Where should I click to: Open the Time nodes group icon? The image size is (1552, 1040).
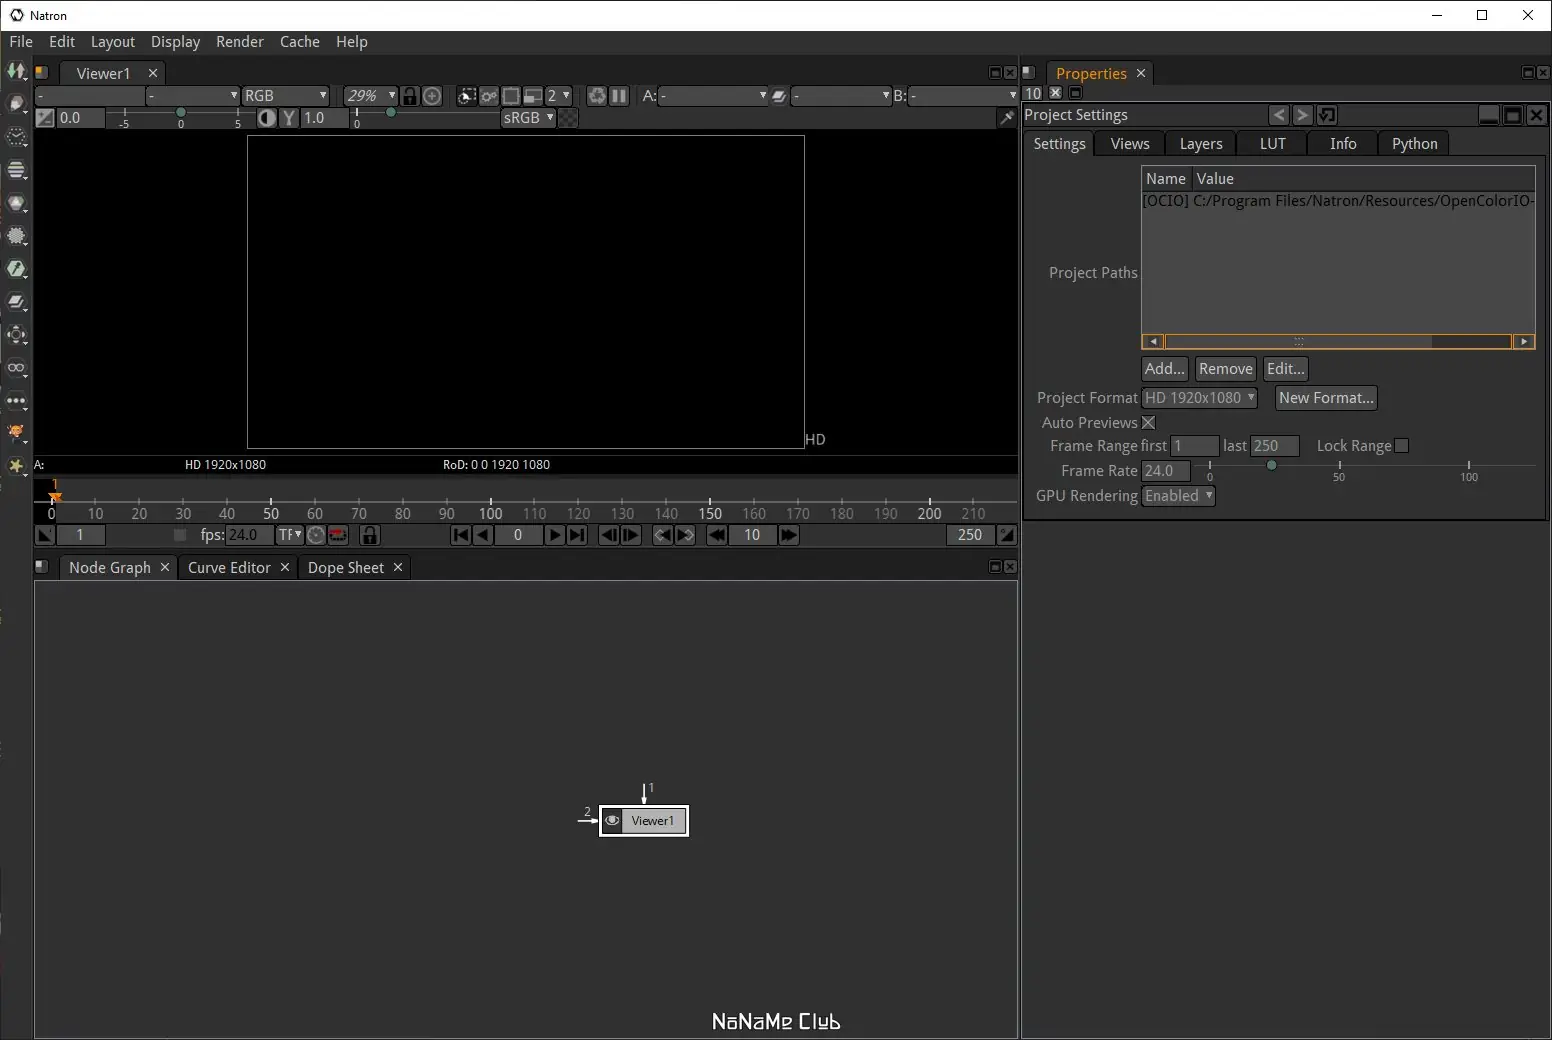tap(16, 137)
